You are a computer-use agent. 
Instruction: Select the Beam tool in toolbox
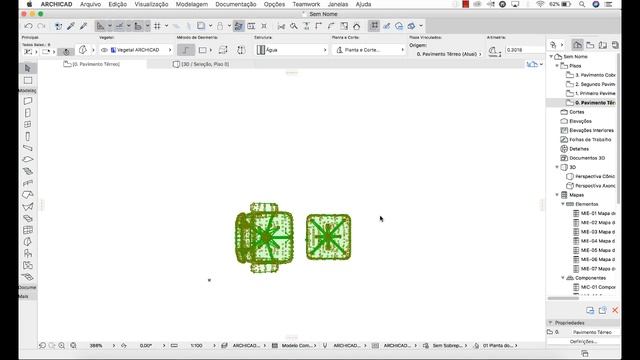pos(28,148)
